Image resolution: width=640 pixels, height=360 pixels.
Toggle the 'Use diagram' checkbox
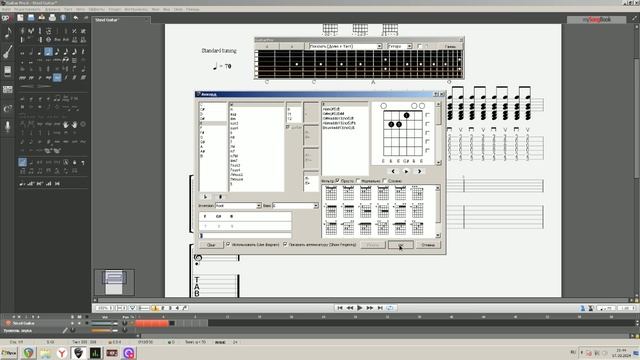(x=228, y=244)
